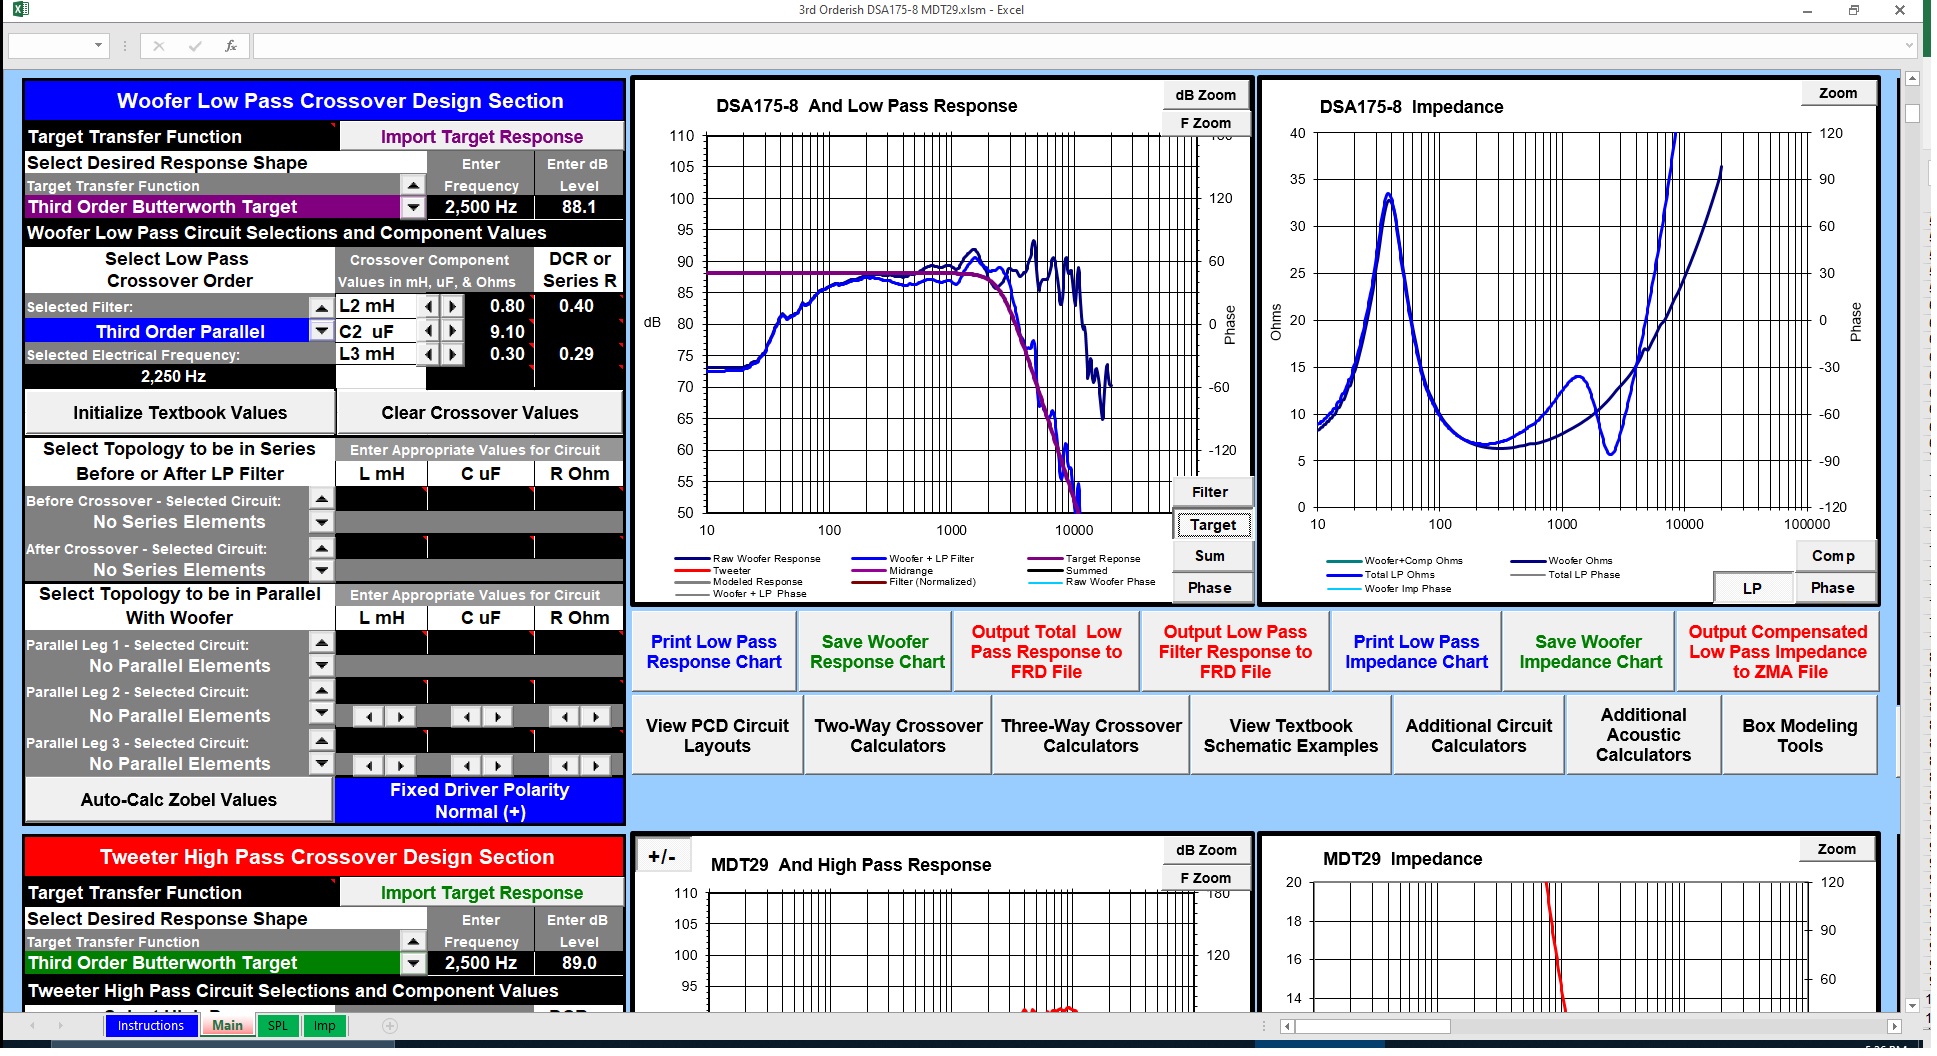This screenshot has width=1937, height=1056.
Task: Decrease C2 uF value with left arrow
Action: click(429, 331)
